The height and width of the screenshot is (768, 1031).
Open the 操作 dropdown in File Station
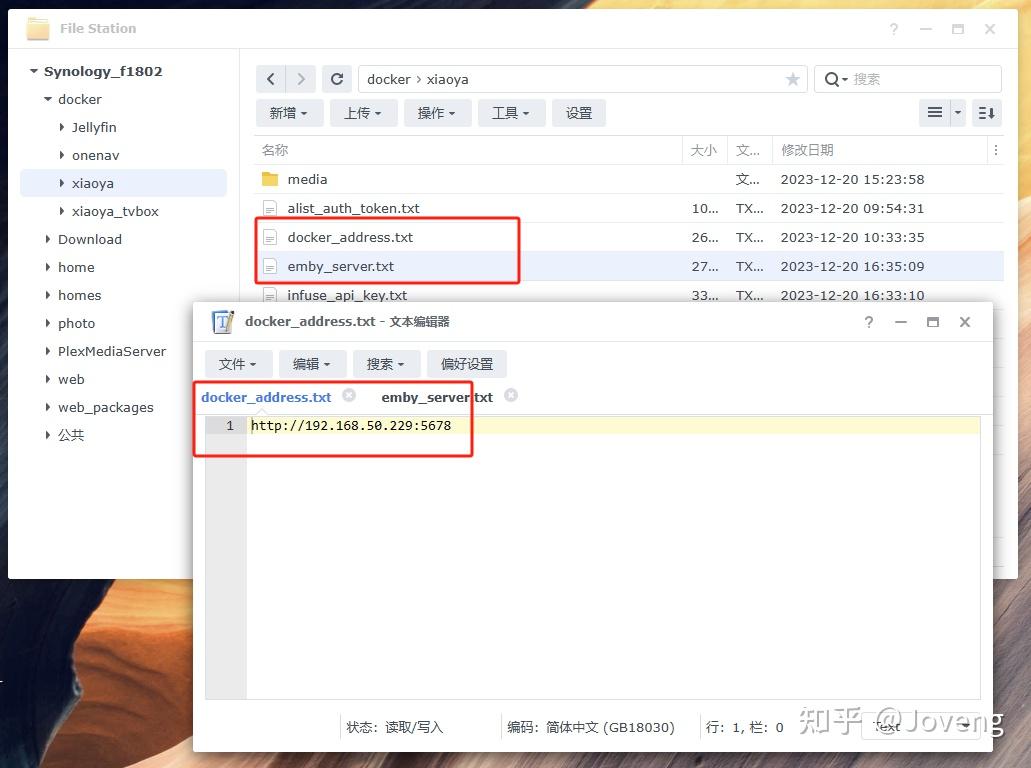pos(437,113)
